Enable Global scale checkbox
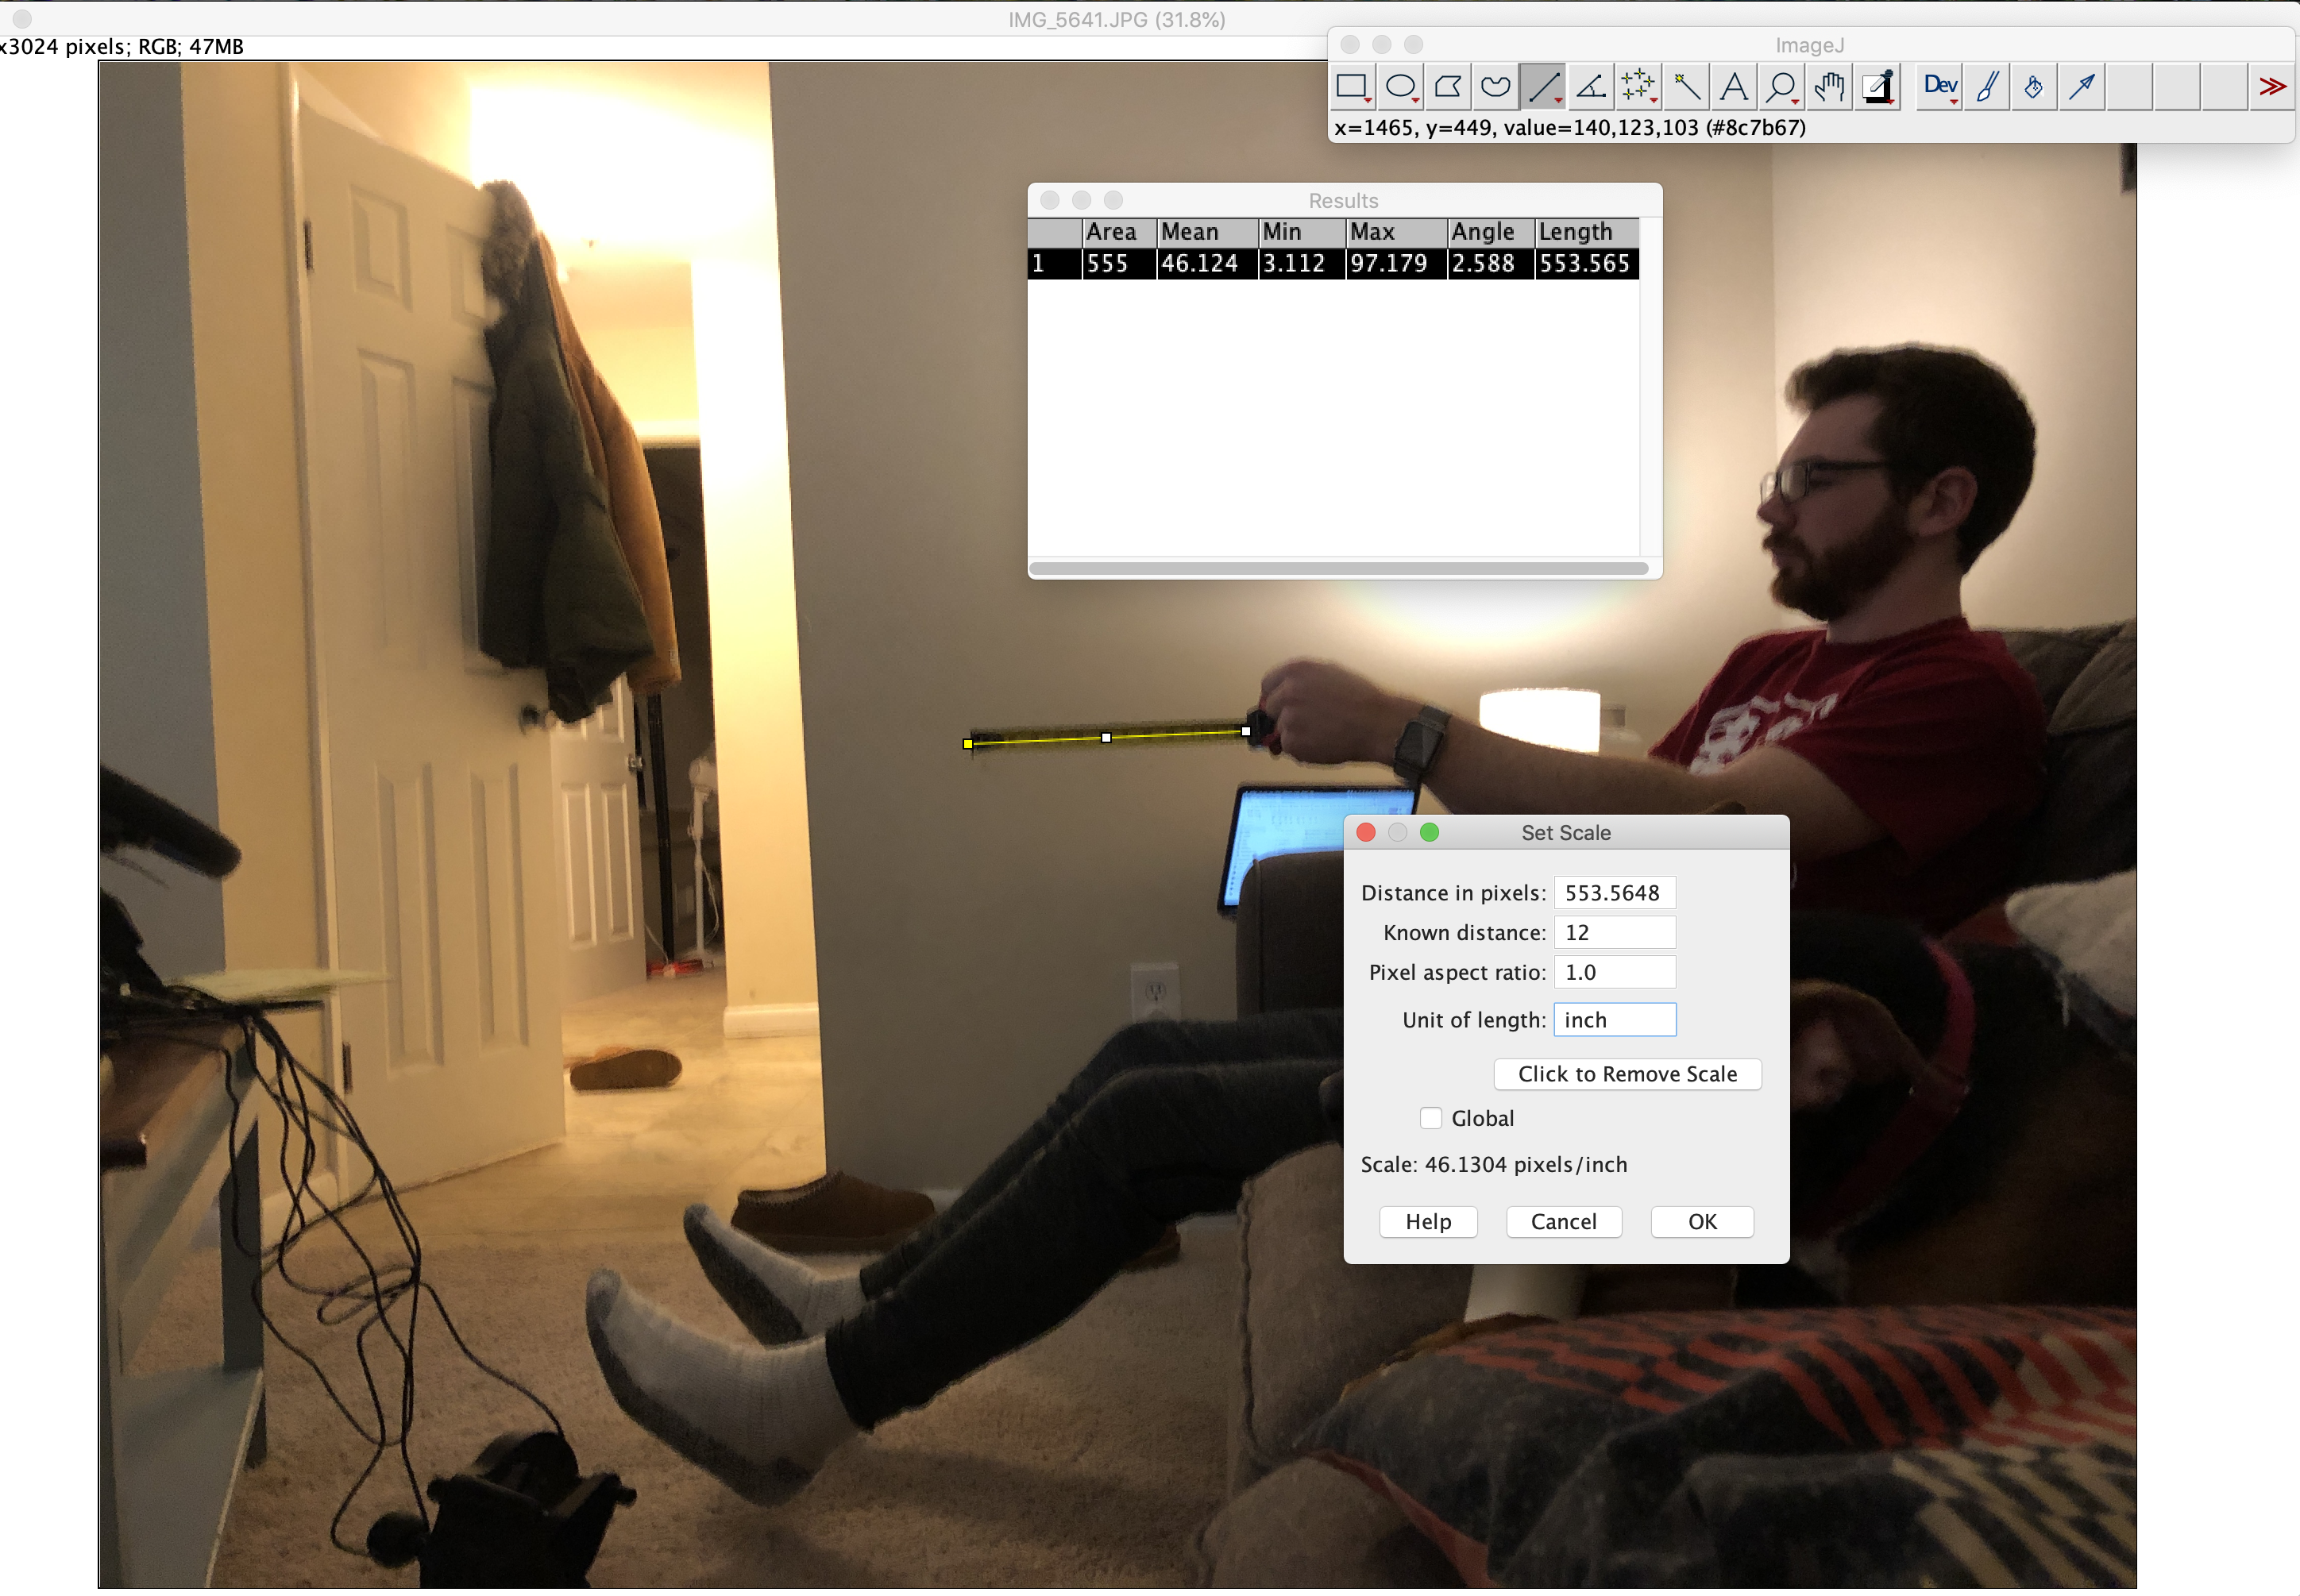The height and width of the screenshot is (1596, 2300). pyautogui.click(x=1433, y=1119)
